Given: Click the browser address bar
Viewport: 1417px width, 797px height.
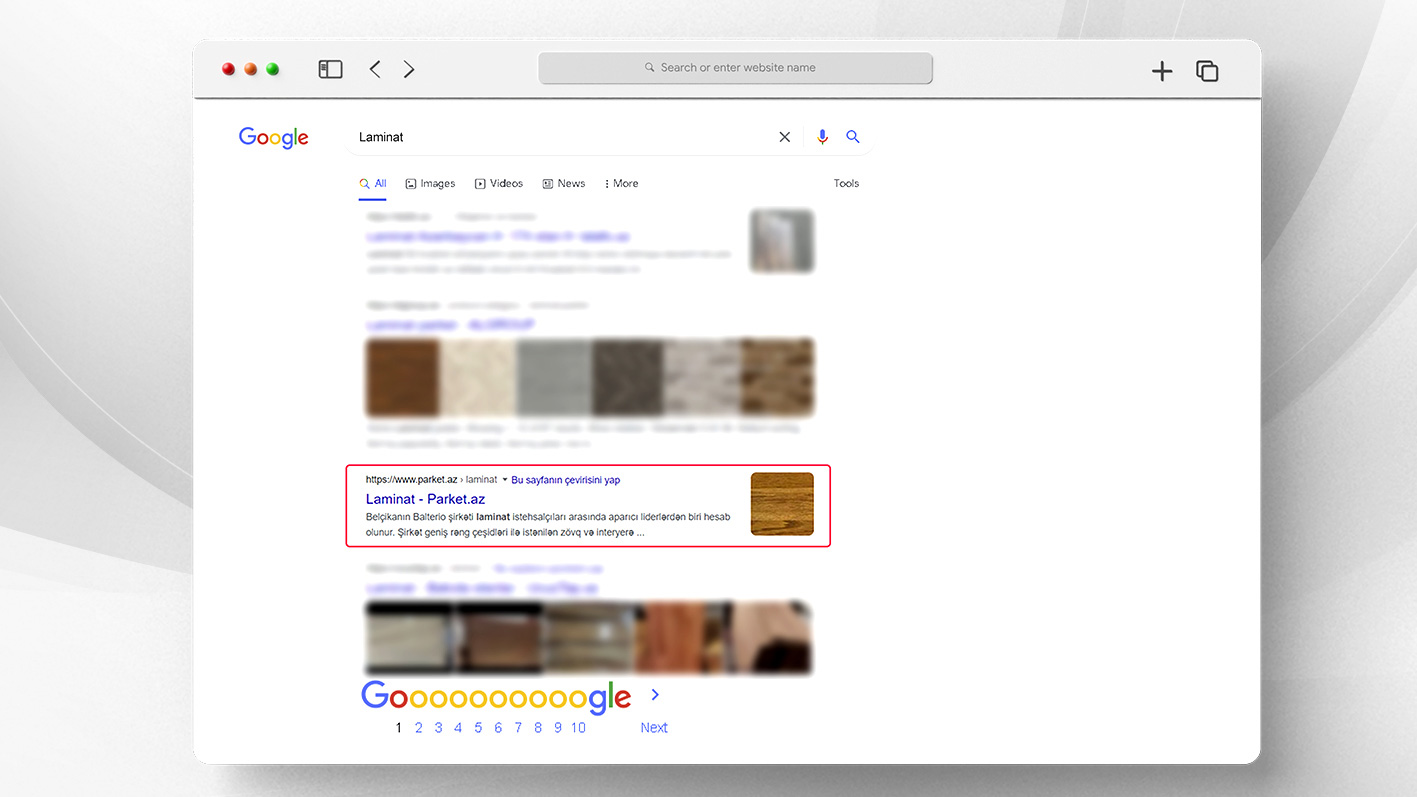Looking at the screenshot, I should coord(735,68).
